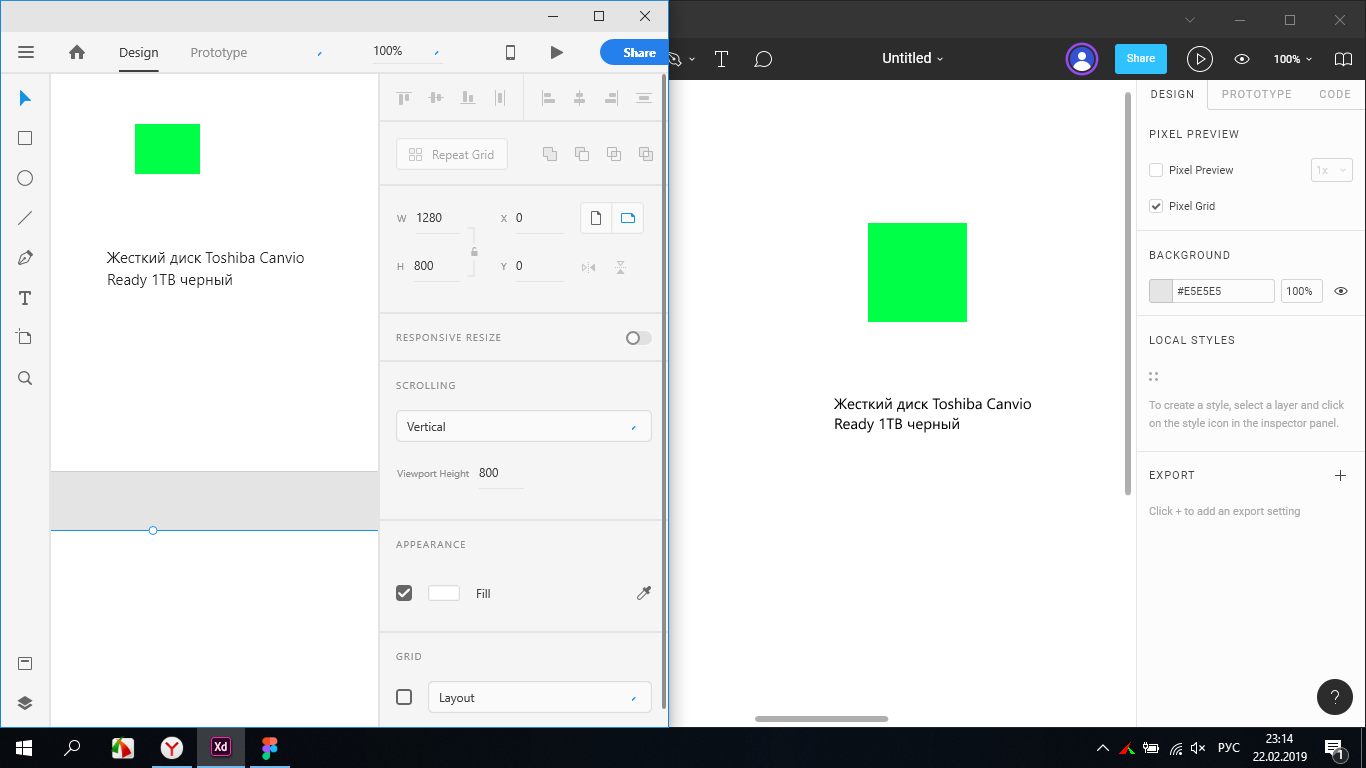The height and width of the screenshot is (768, 1366).
Task: Start the XD desktop preview play button
Action: pyautogui.click(x=557, y=52)
